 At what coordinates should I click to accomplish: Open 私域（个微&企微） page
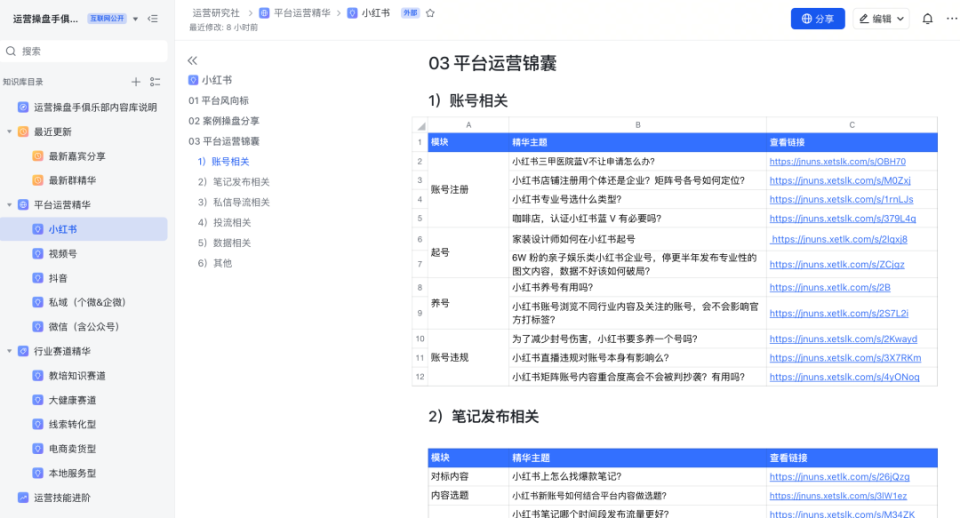pos(87,302)
